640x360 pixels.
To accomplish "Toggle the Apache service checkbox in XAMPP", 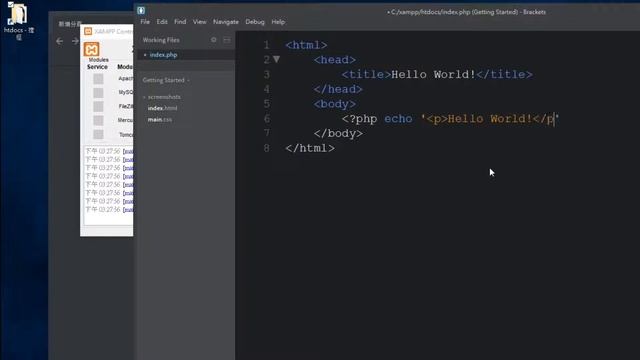I will point(98,79).
